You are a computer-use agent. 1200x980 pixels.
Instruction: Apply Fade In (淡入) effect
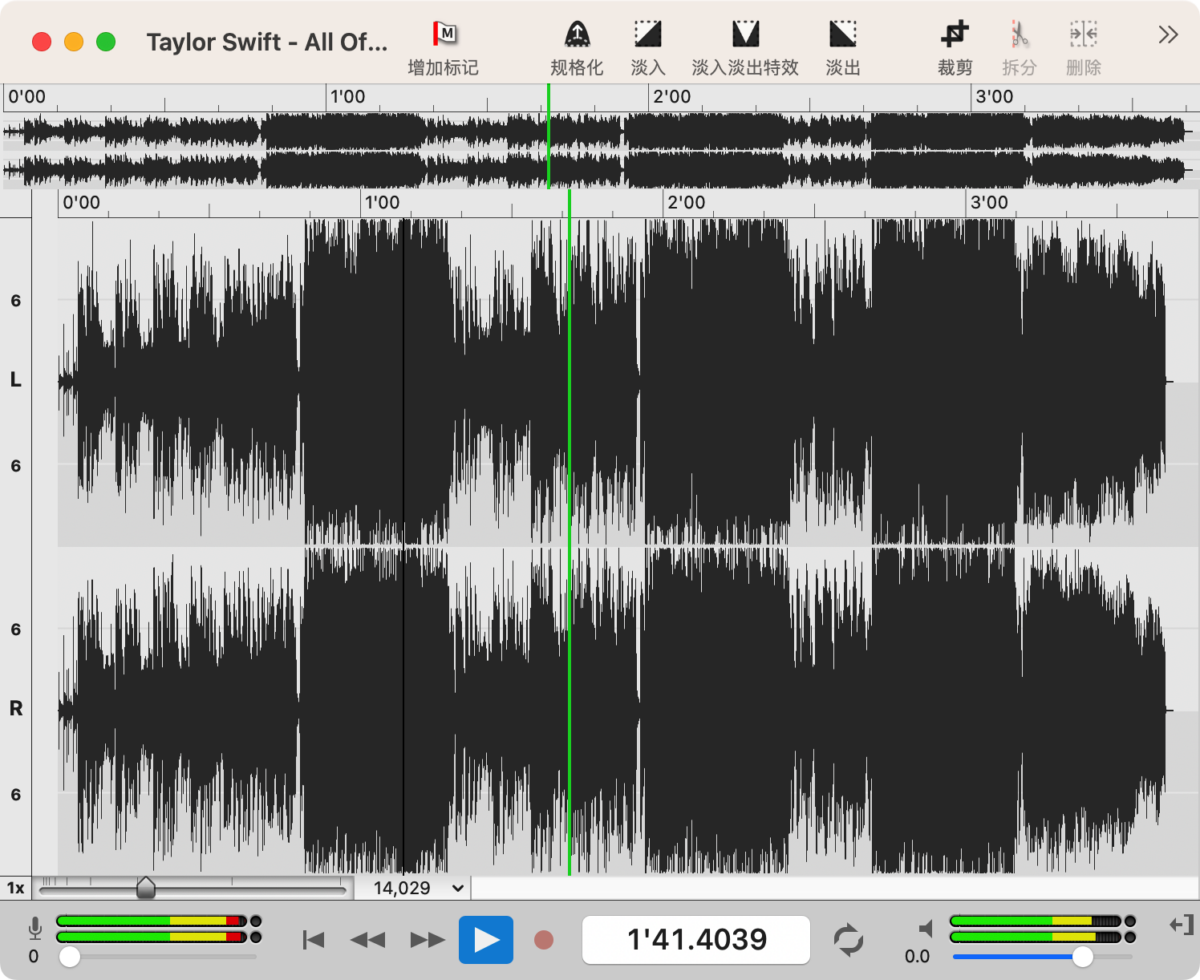648,34
